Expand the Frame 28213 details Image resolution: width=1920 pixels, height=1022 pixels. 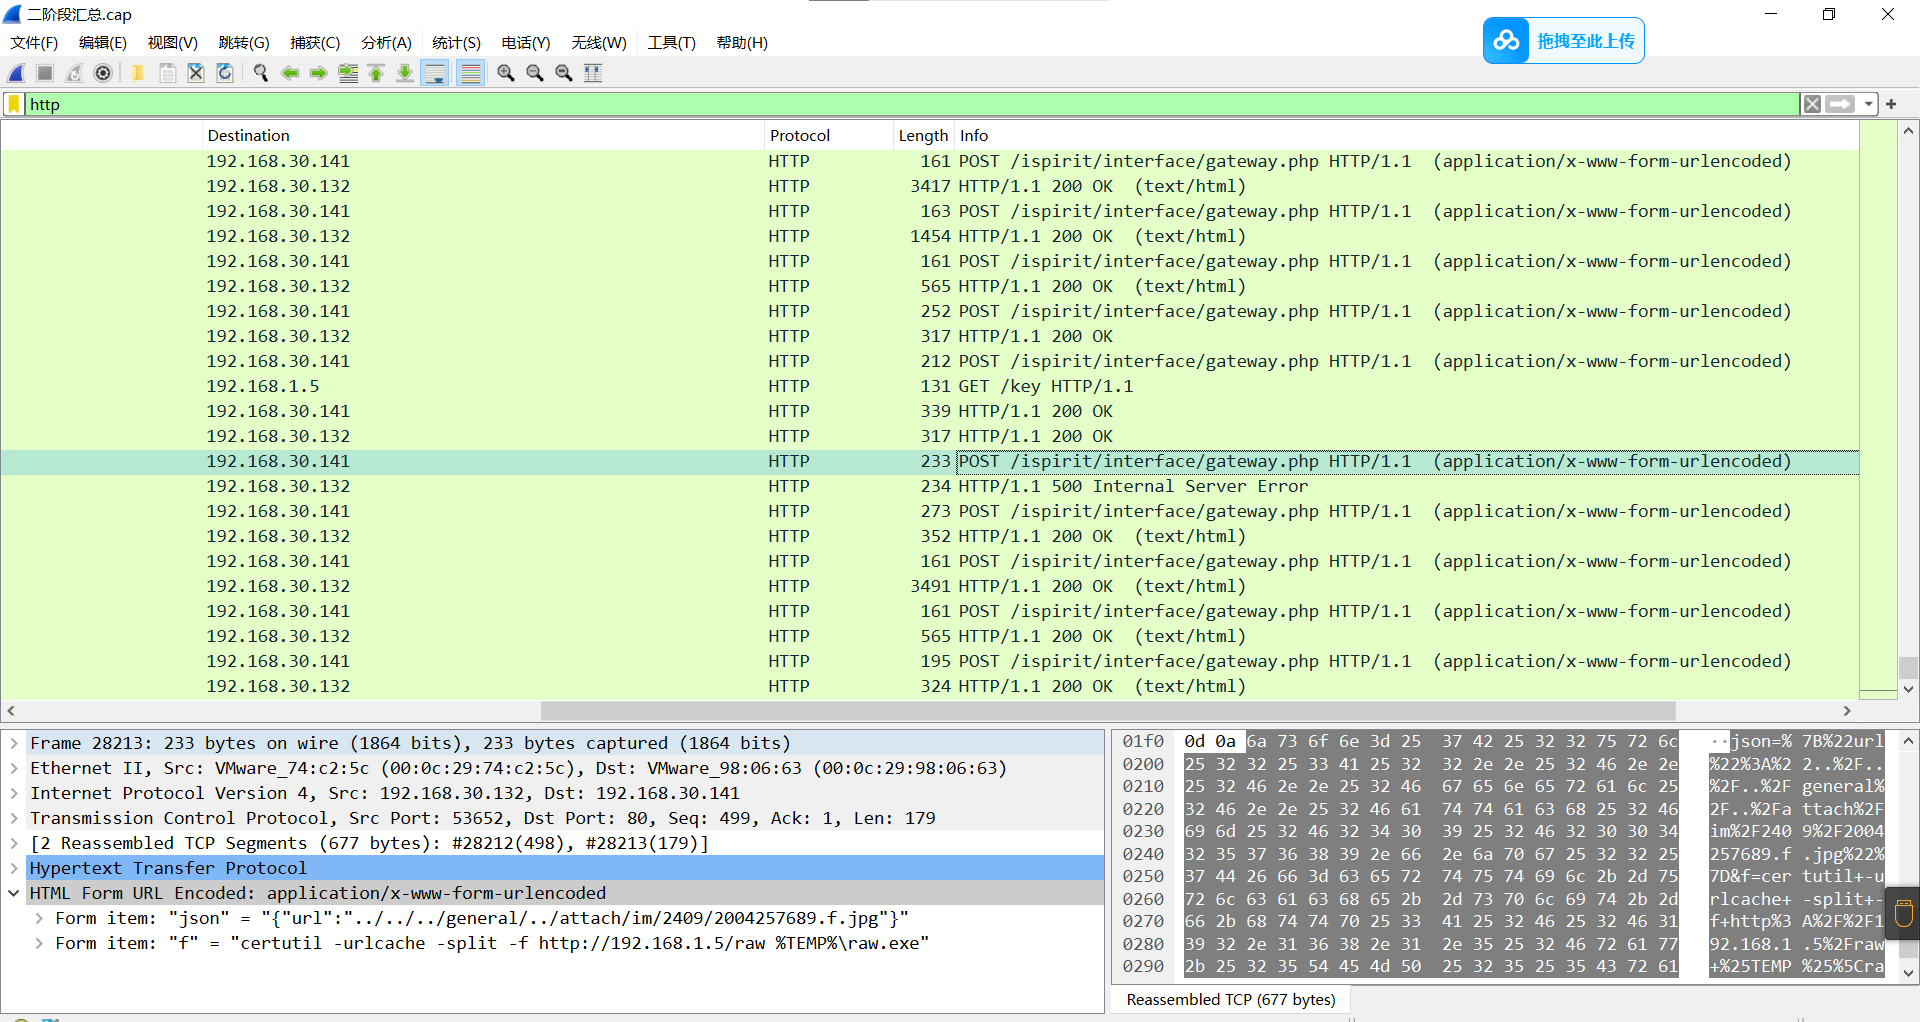tap(14, 743)
